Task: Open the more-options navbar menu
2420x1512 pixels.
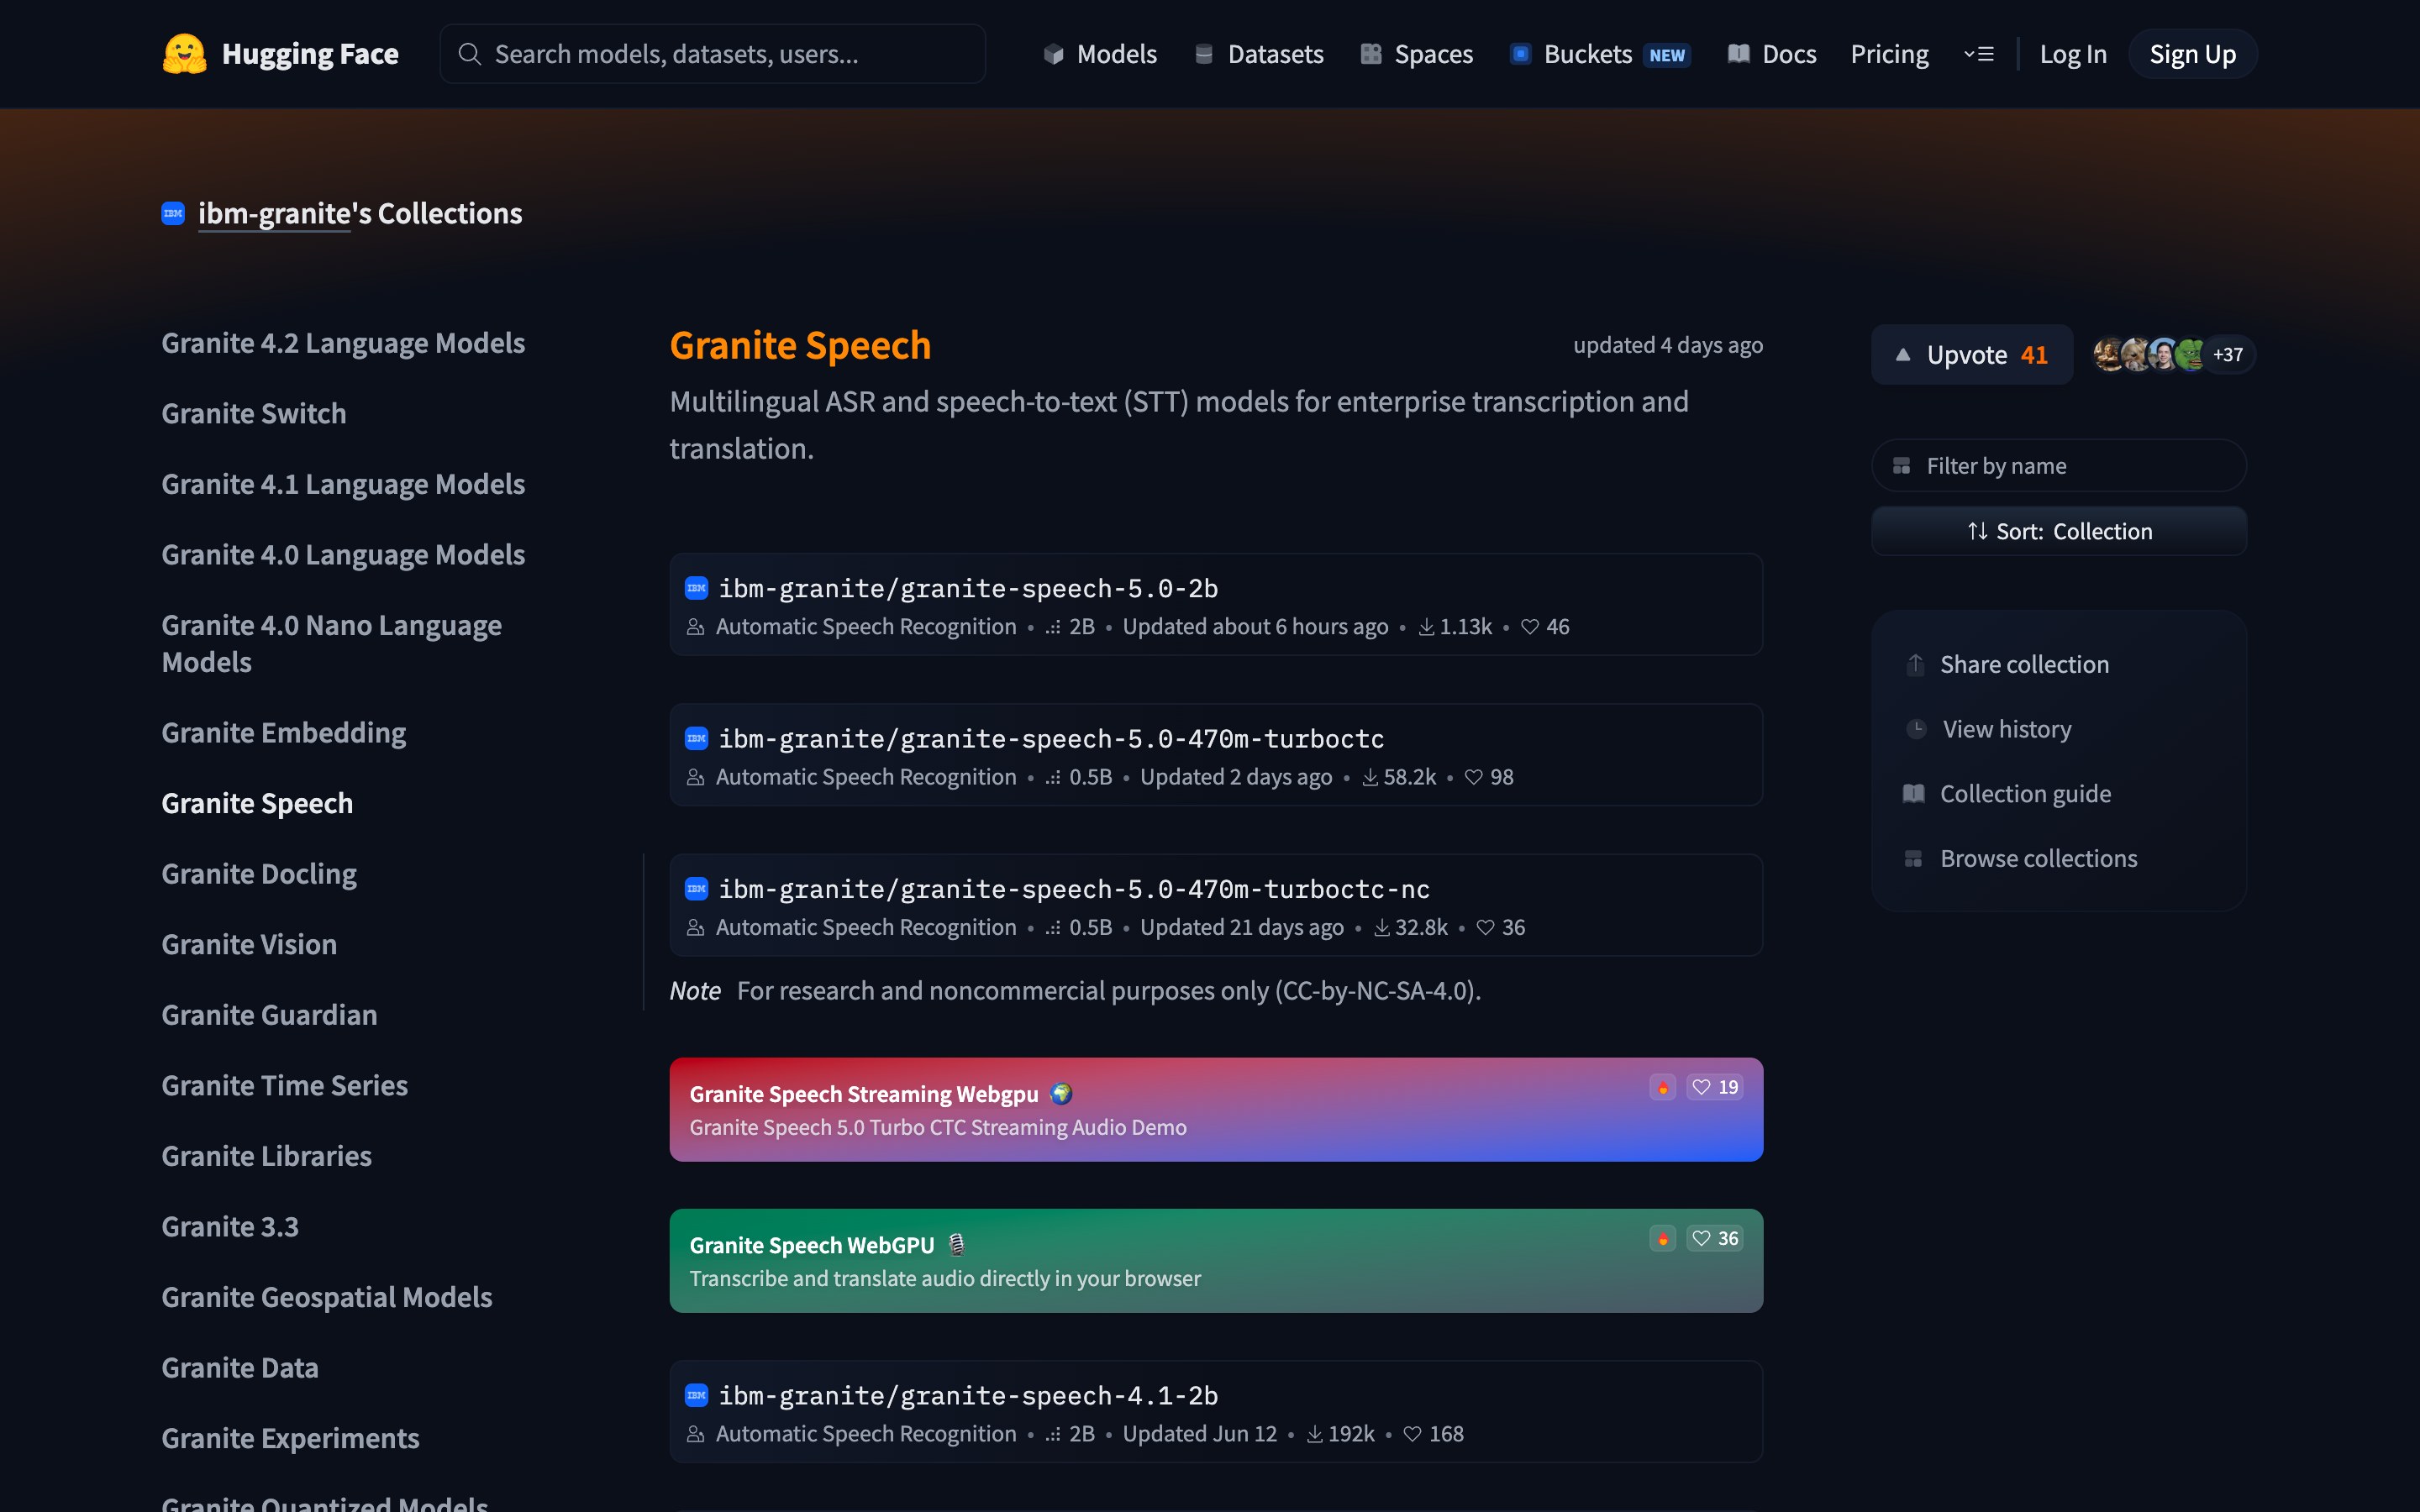Action: 1979,54
